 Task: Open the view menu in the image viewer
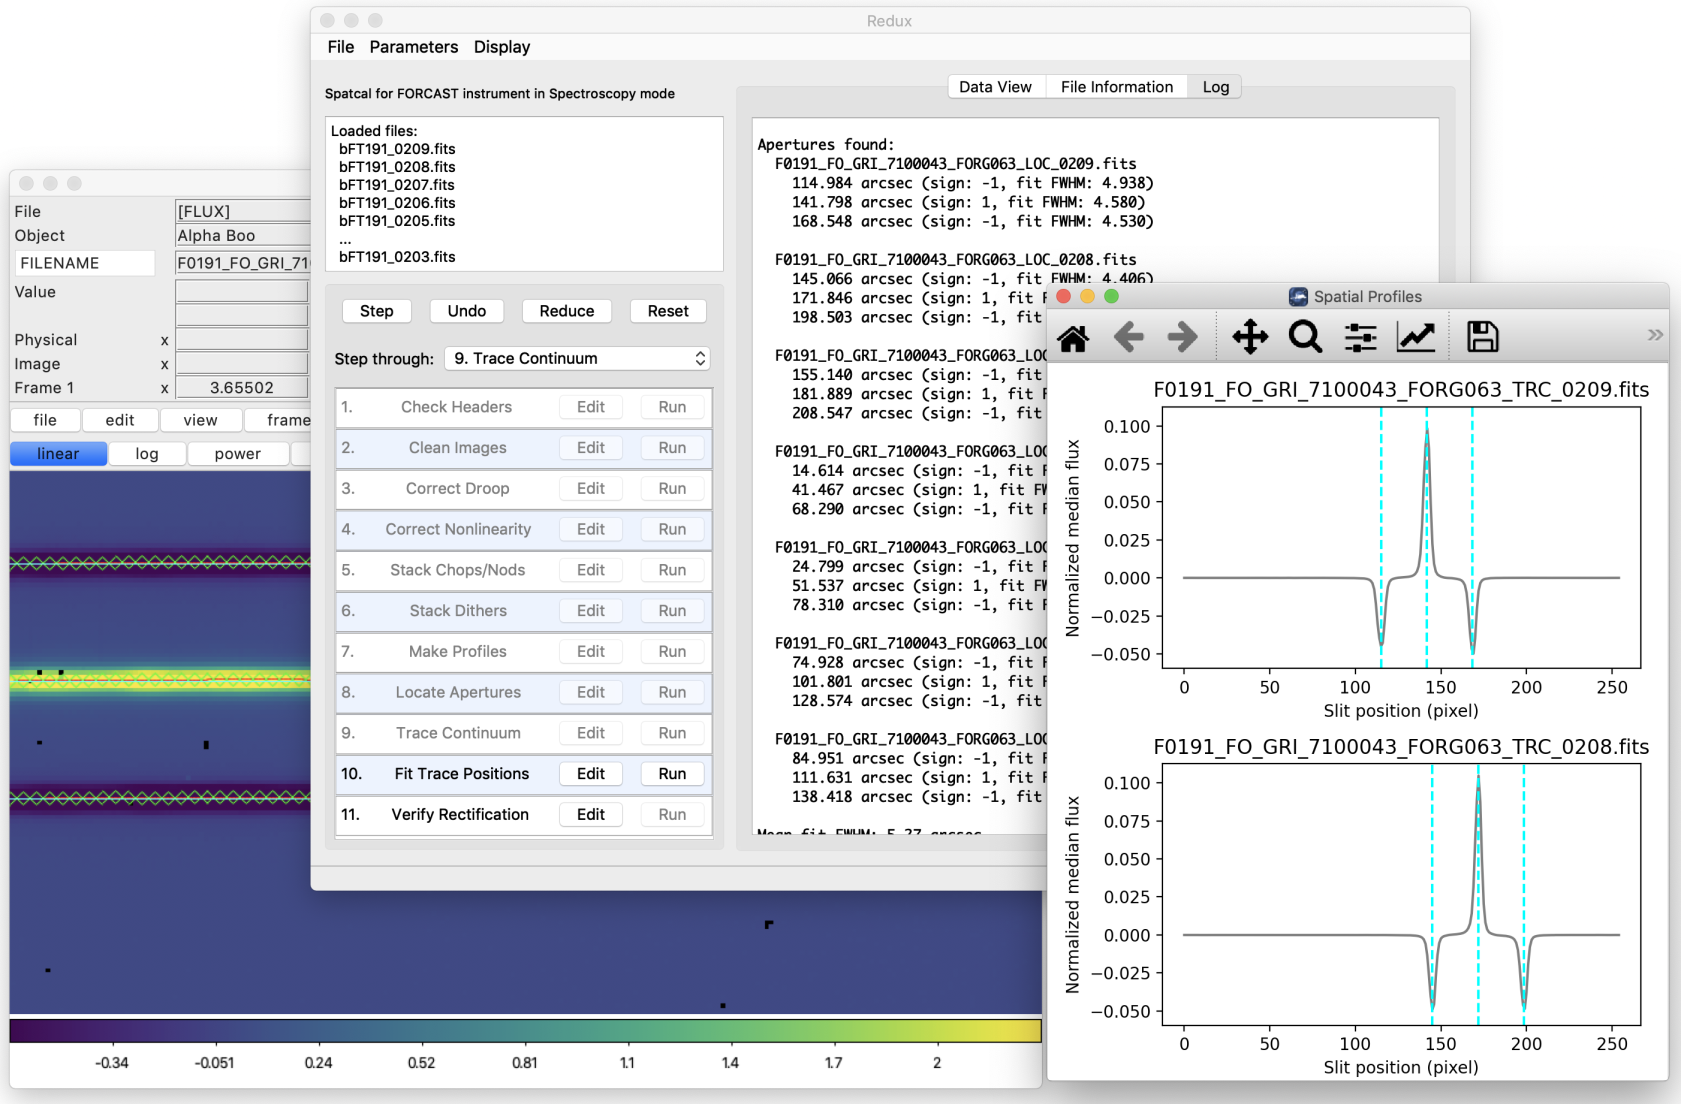pyautogui.click(x=200, y=420)
